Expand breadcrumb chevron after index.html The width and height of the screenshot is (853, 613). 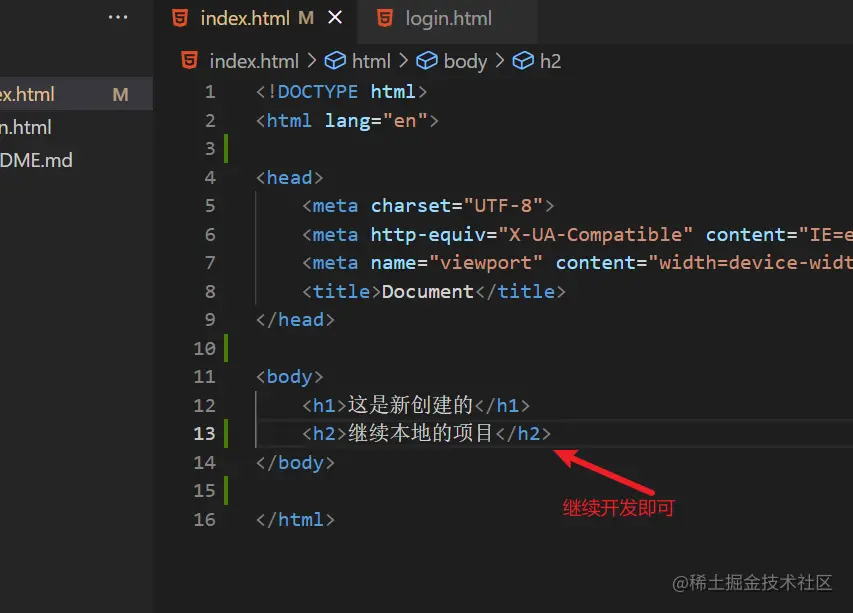click(312, 61)
